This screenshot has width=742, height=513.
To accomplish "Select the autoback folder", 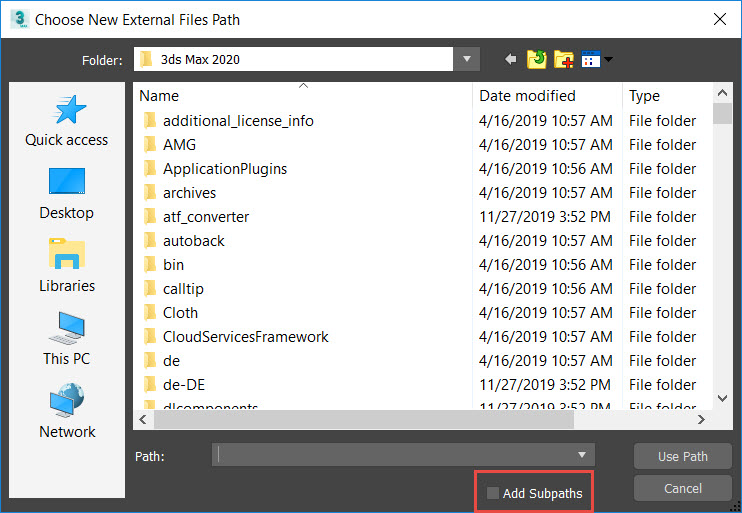I will [194, 241].
